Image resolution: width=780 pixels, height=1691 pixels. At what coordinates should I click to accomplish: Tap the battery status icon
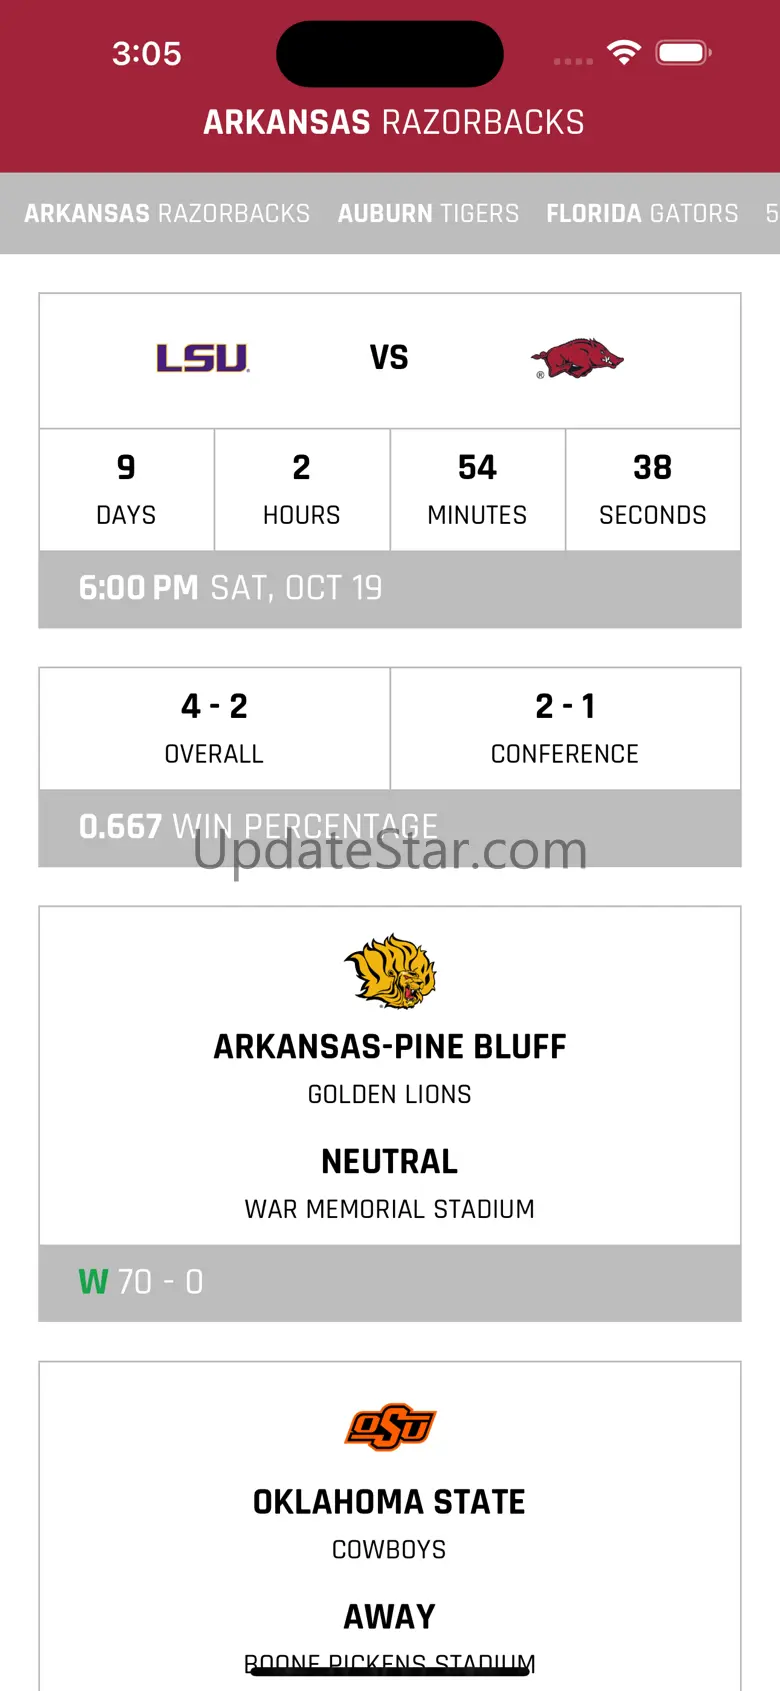coord(683,53)
